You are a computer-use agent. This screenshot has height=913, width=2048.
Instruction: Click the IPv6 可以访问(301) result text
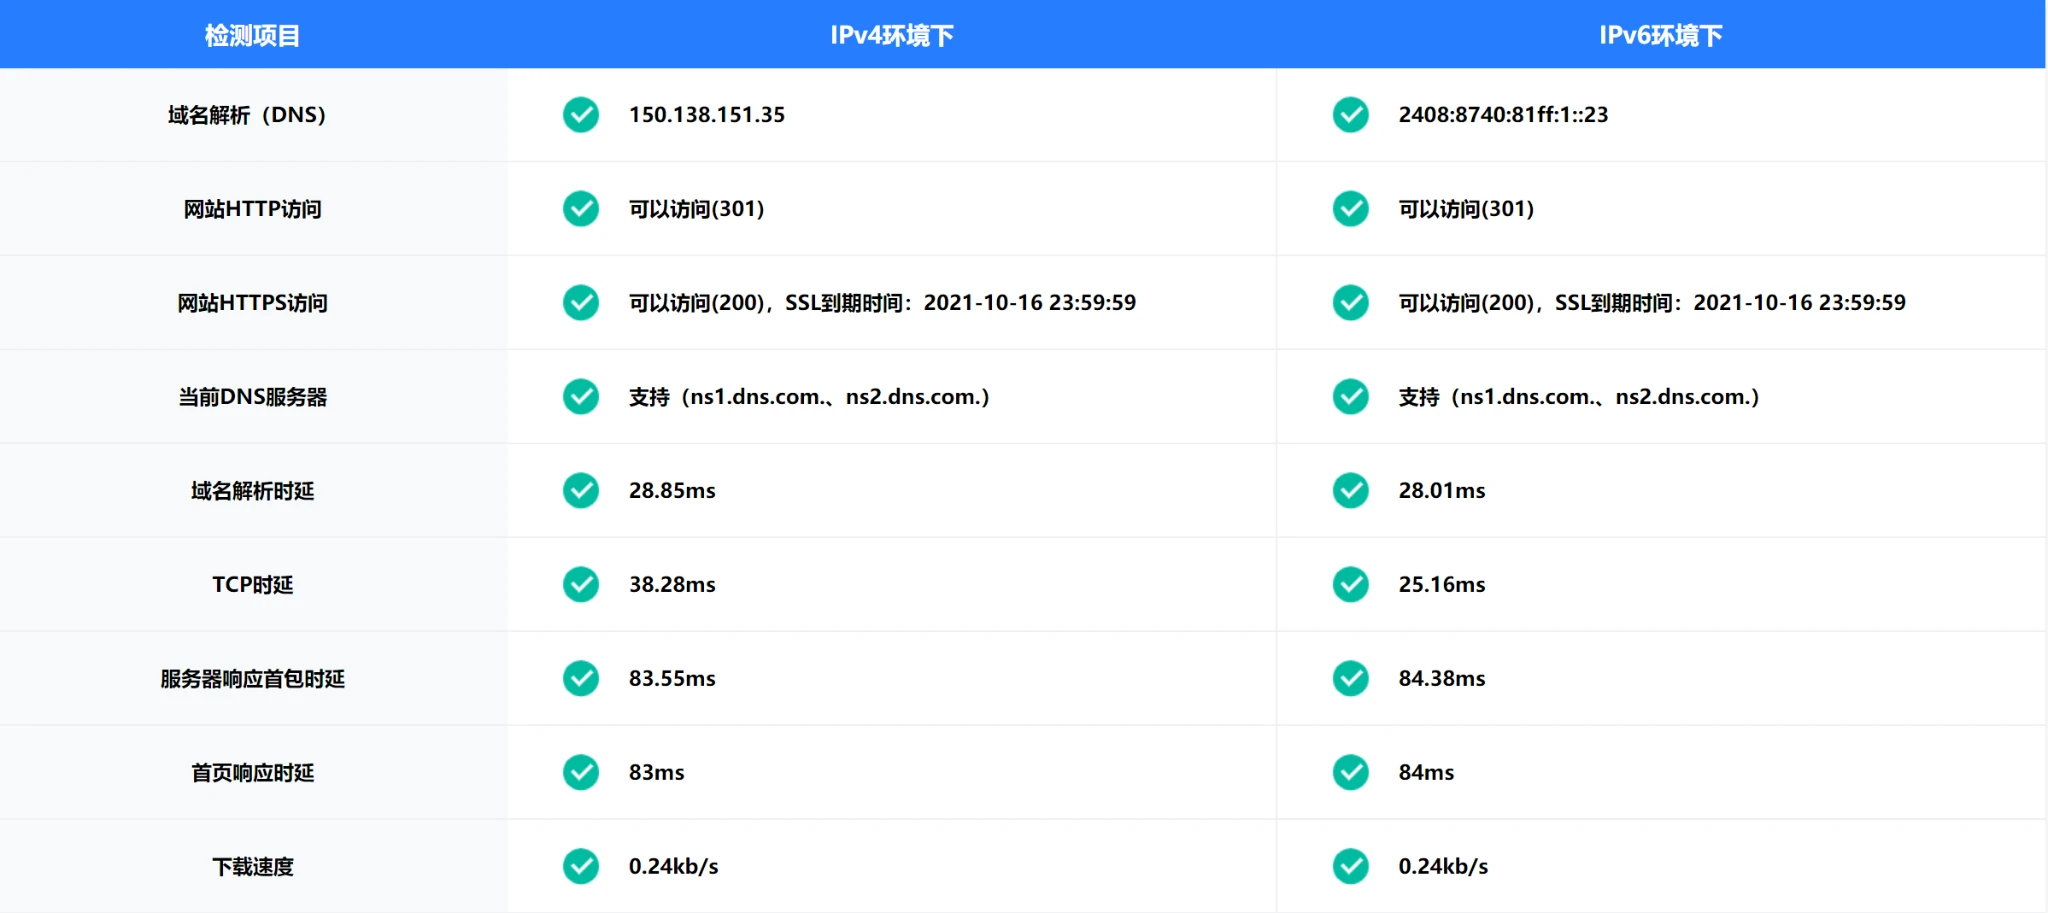(1465, 209)
